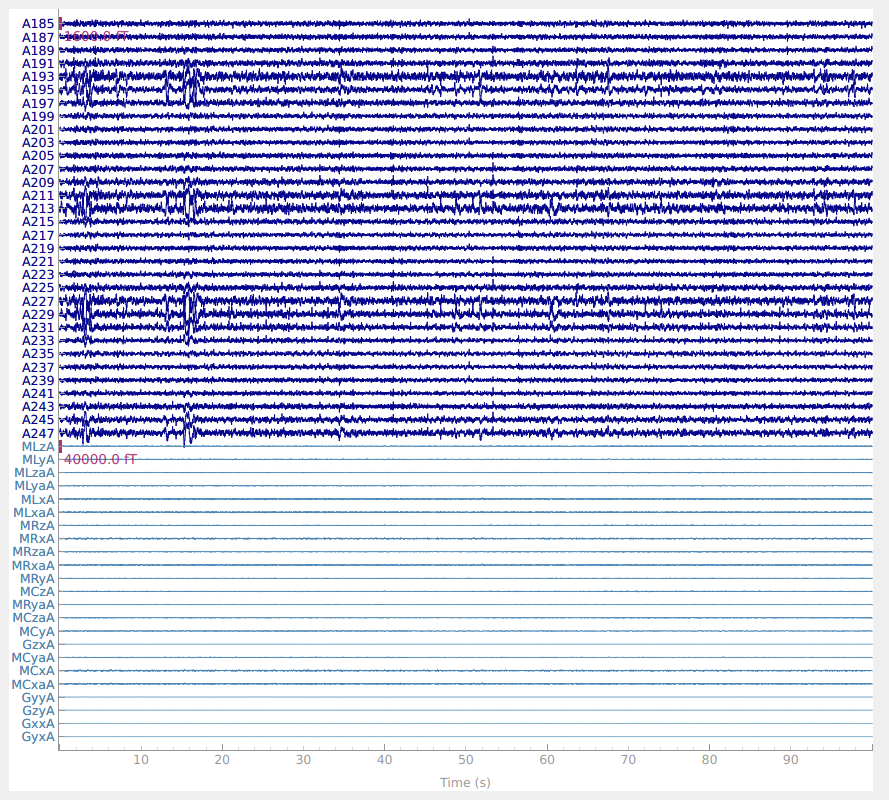
Task: Select channel label A185
Action: pos(38,24)
